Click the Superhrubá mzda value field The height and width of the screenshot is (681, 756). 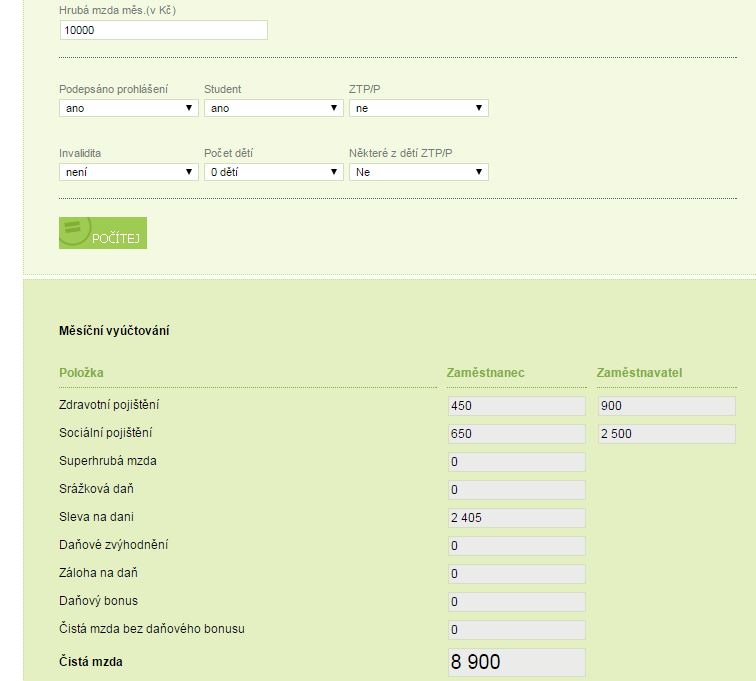pos(515,462)
